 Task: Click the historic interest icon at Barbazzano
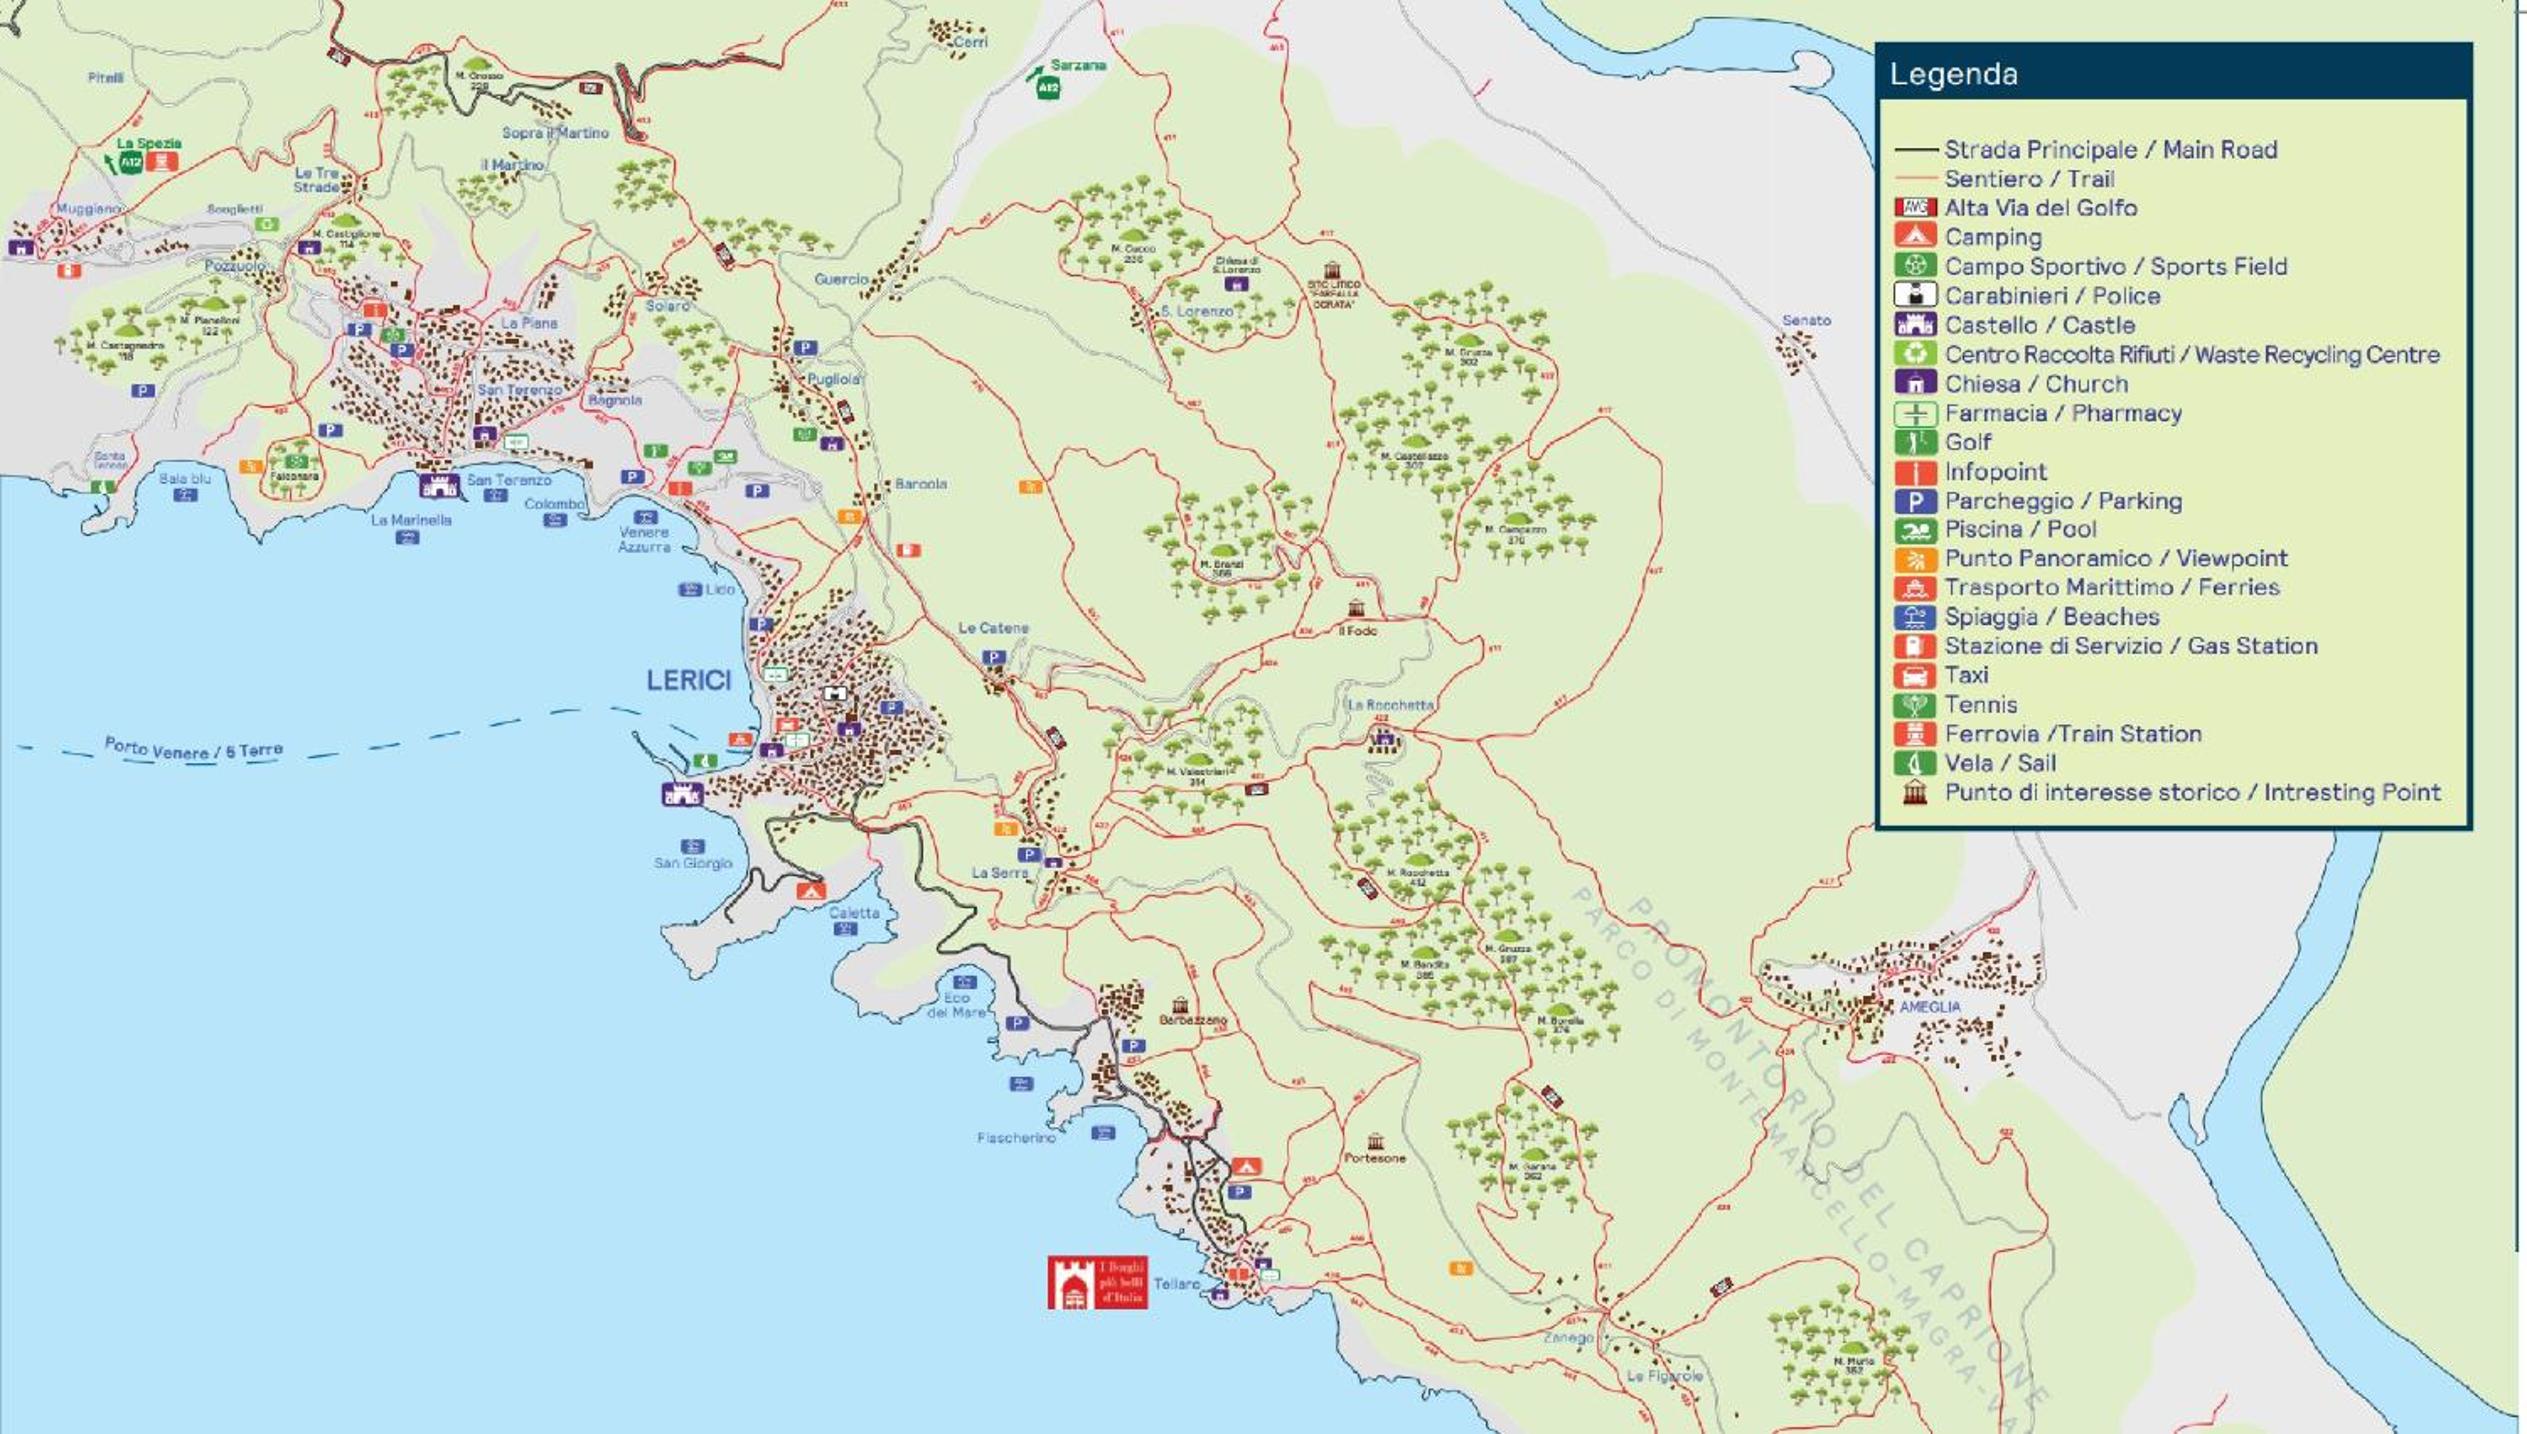tap(1180, 1005)
